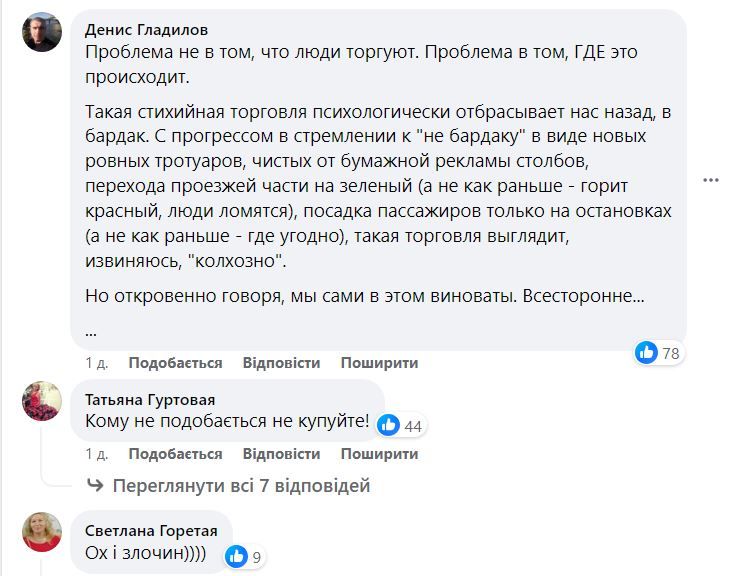Expand "Переглянути всі 7 відповідей" replies
Viewport: 732px width, 576px height.
coord(241,486)
